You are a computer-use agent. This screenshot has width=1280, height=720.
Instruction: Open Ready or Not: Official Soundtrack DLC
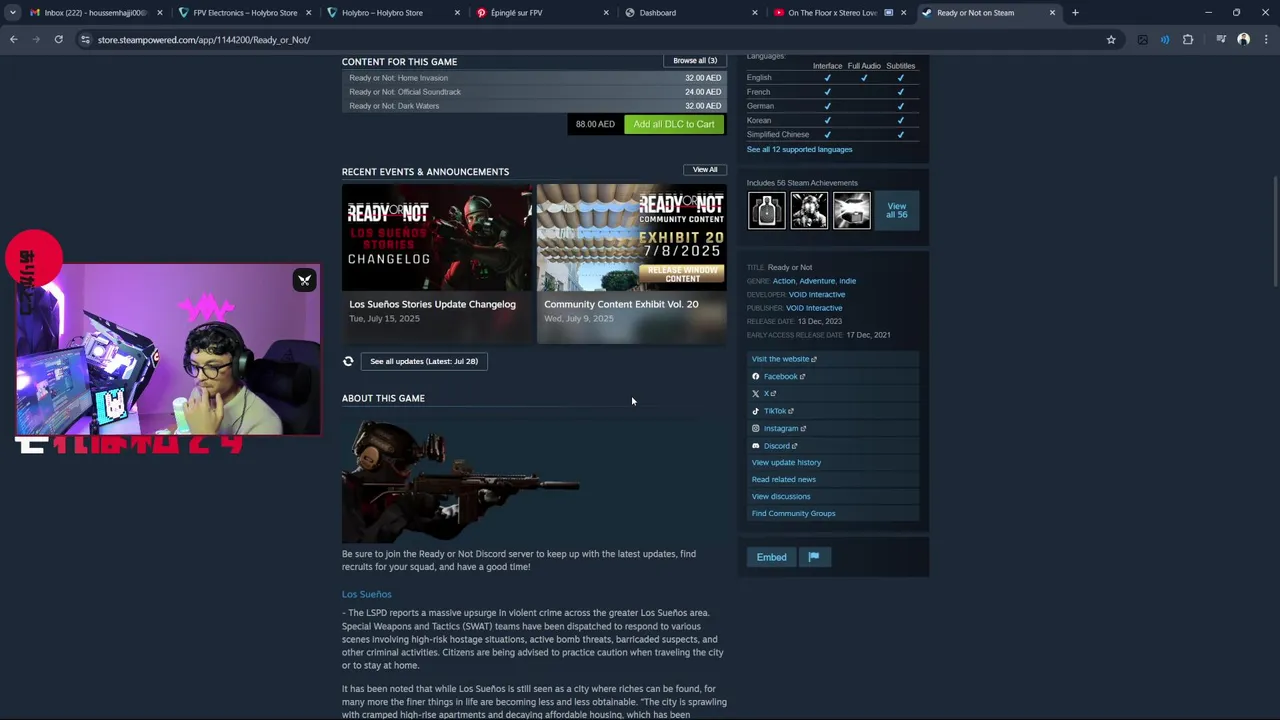coord(534,92)
